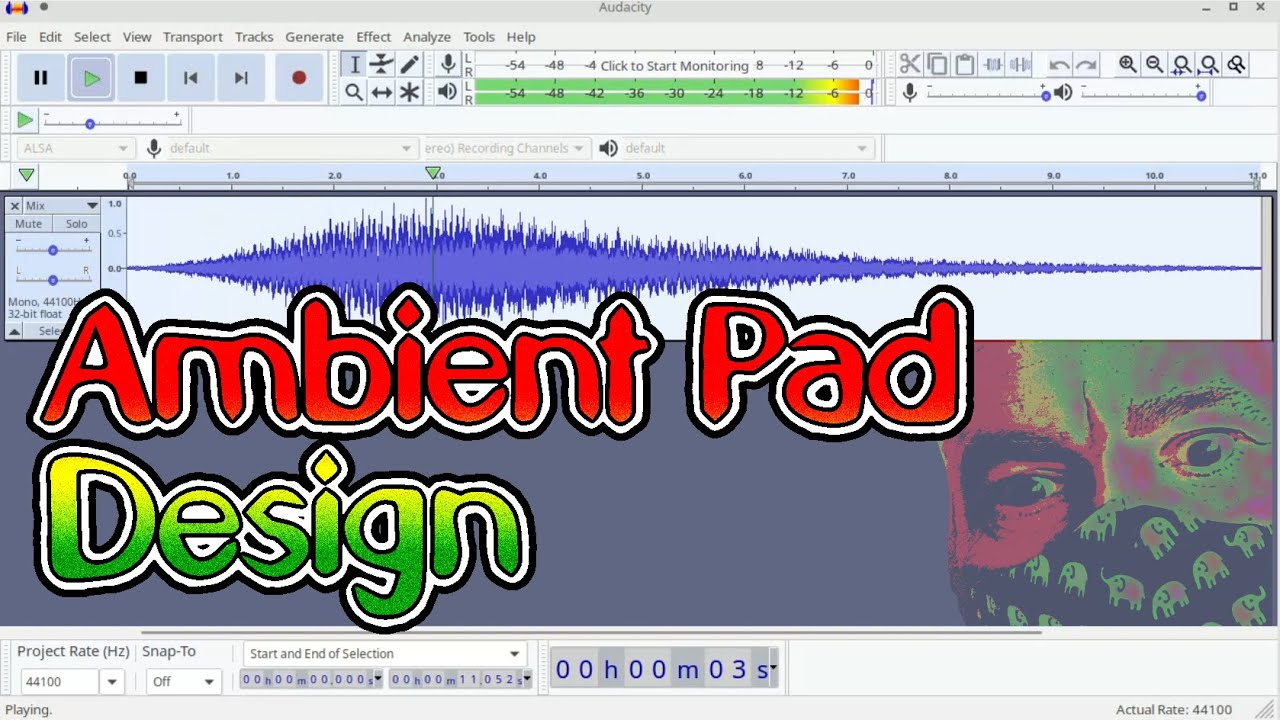Click the green Play button
Image resolution: width=1280 pixels, height=720 pixels.
[92, 77]
